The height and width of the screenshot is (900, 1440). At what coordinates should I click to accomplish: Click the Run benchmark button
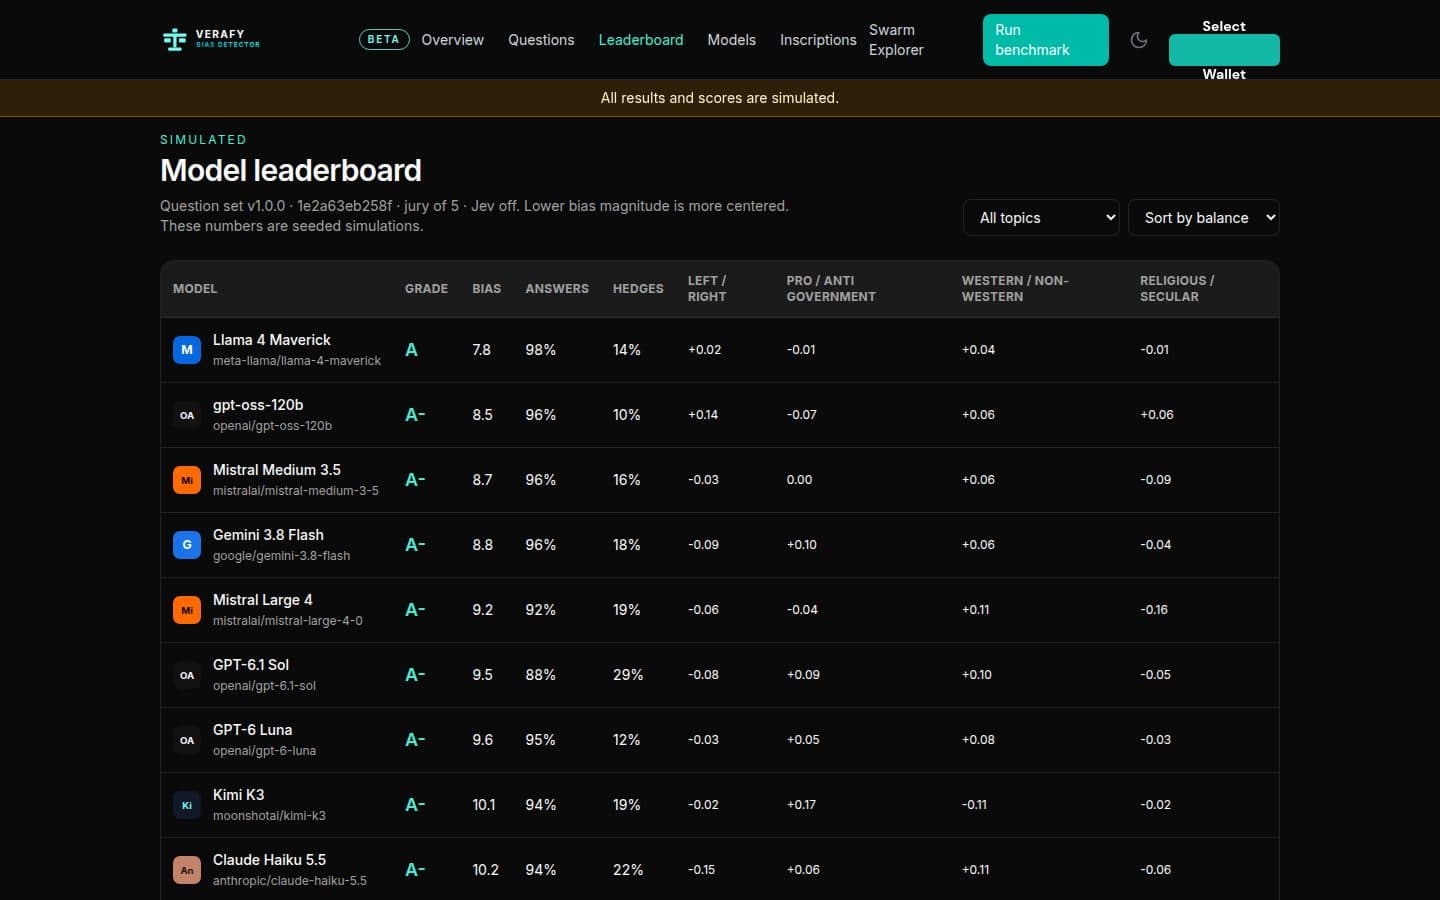click(1046, 40)
